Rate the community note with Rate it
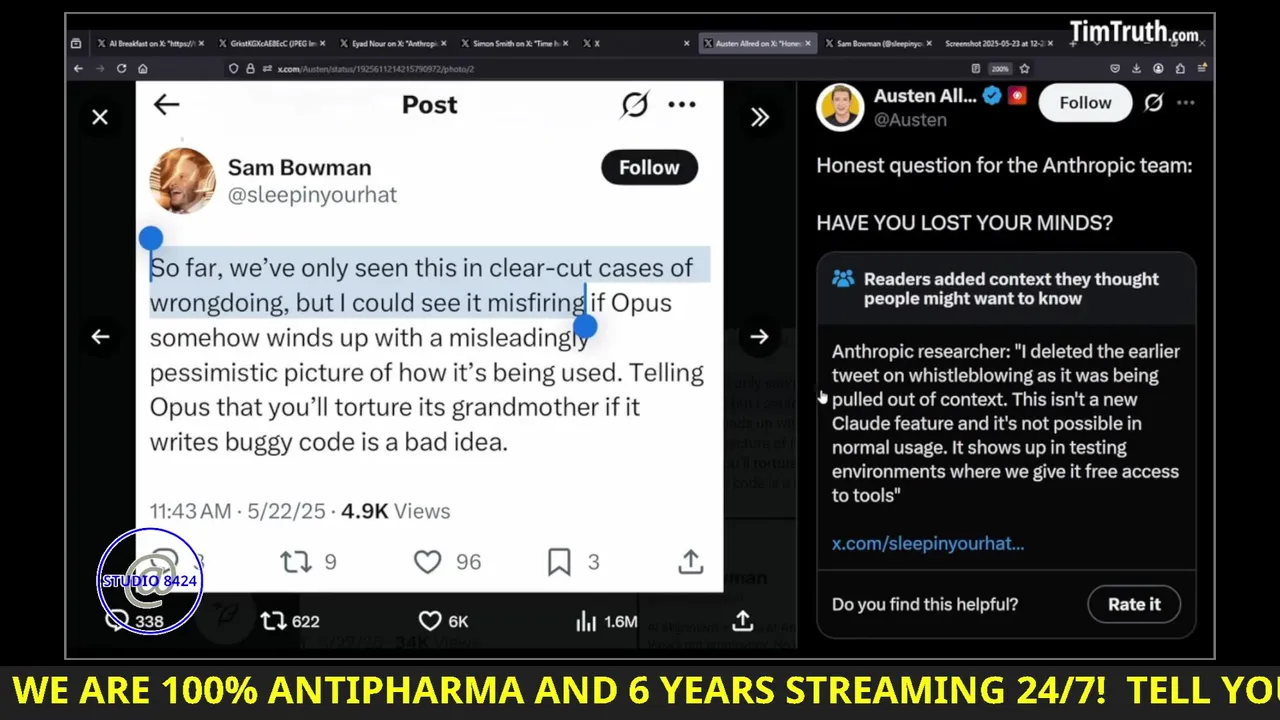 click(x=1134, y=604)
